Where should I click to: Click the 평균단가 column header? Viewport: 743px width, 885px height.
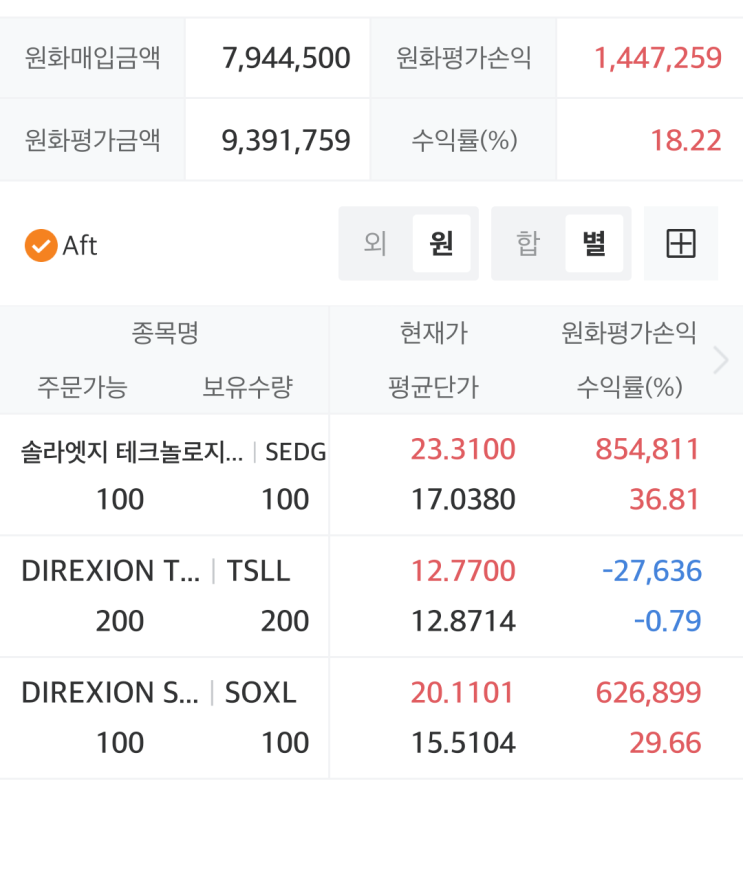(433, 387)
